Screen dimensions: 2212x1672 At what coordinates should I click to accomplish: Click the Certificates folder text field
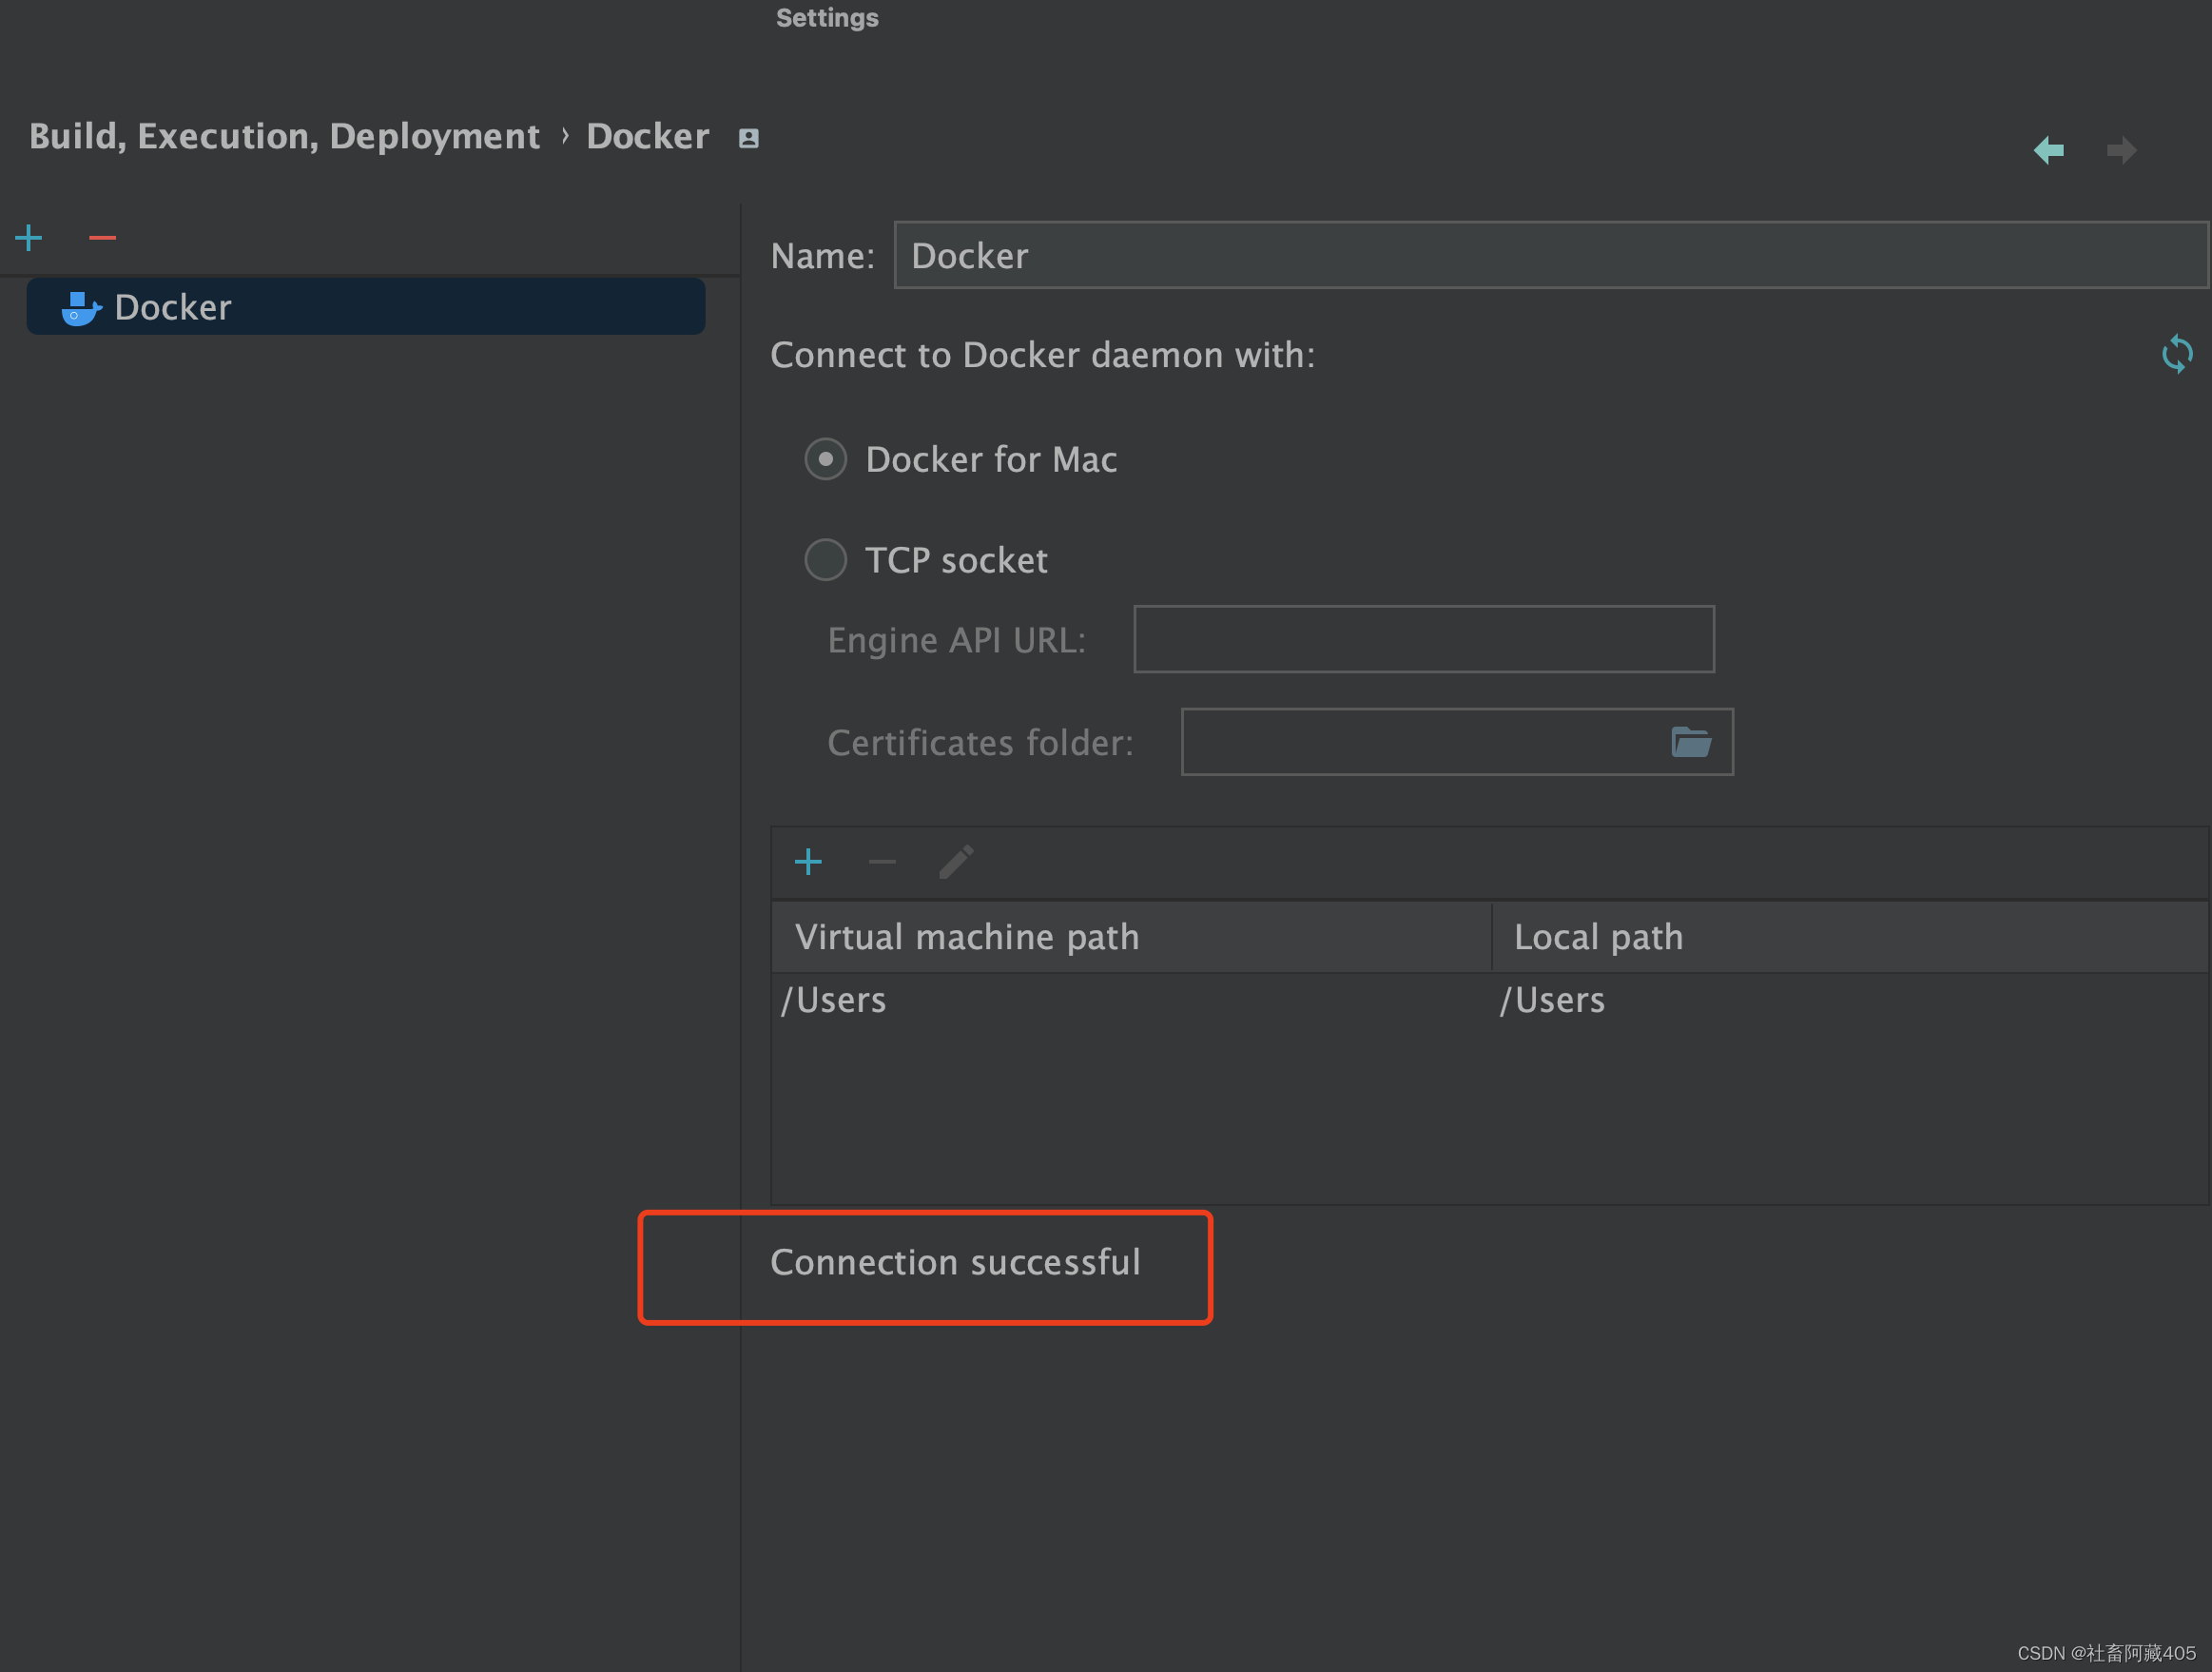(x=1420, y=742)
